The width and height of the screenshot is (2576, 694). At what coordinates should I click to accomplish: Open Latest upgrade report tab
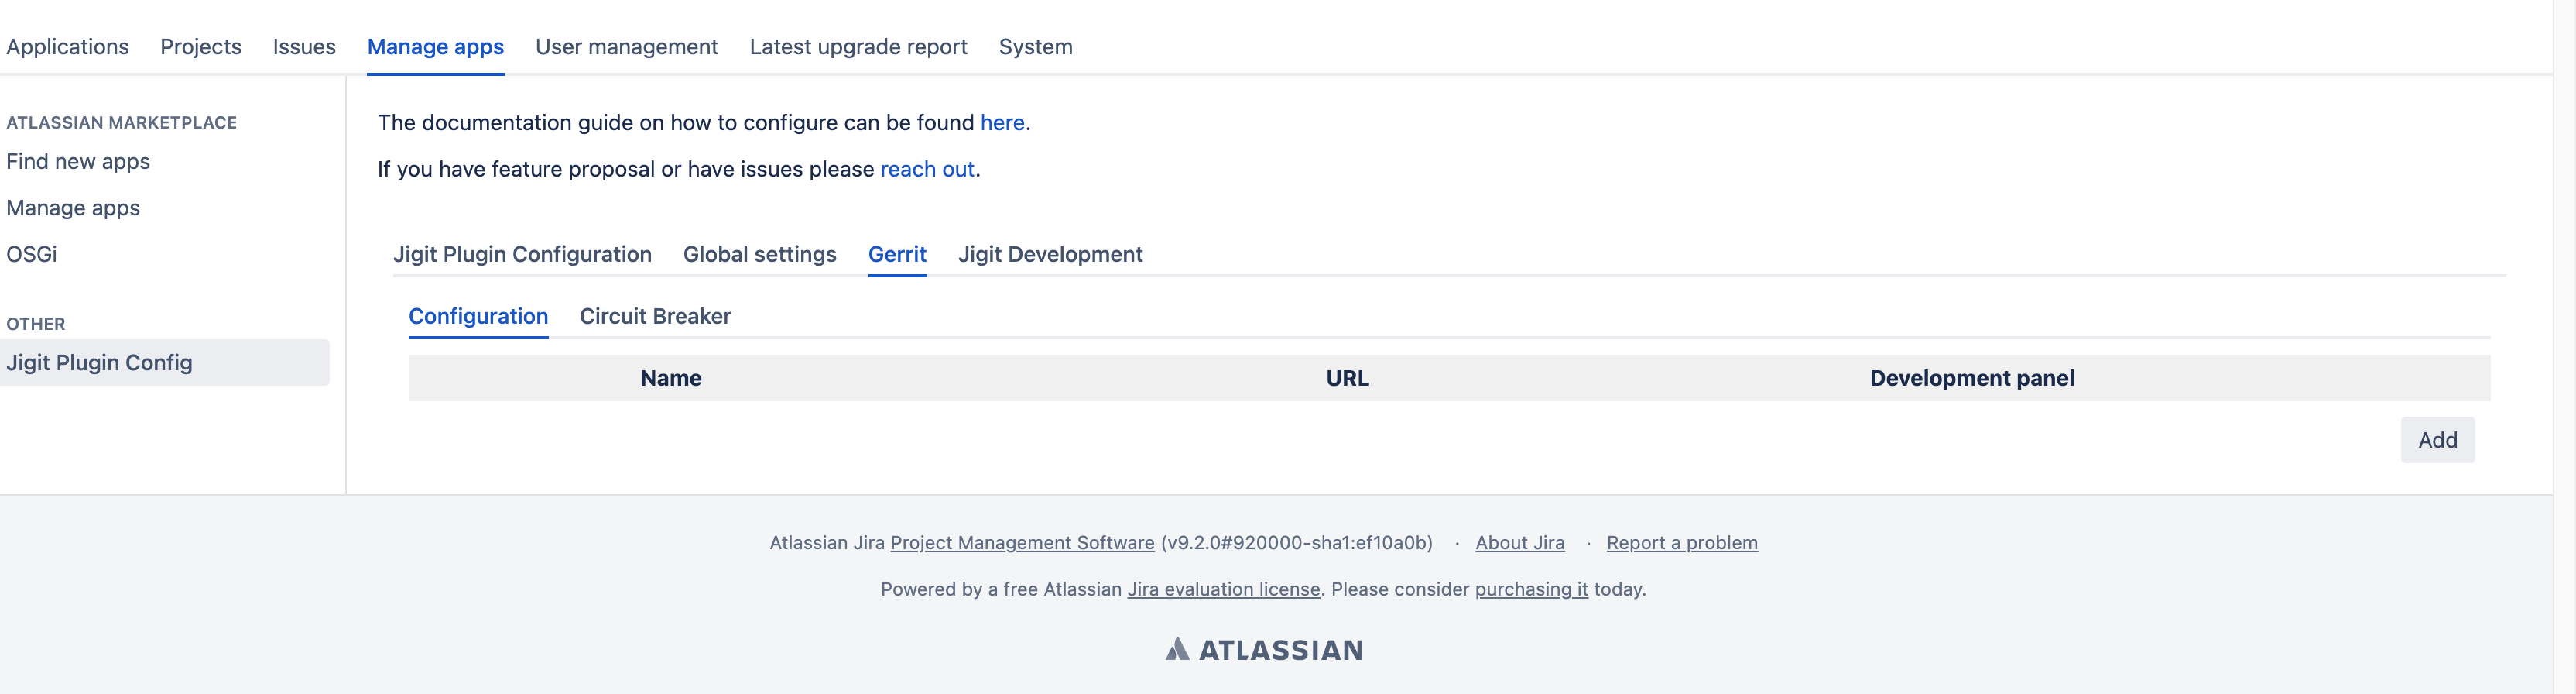858,47
